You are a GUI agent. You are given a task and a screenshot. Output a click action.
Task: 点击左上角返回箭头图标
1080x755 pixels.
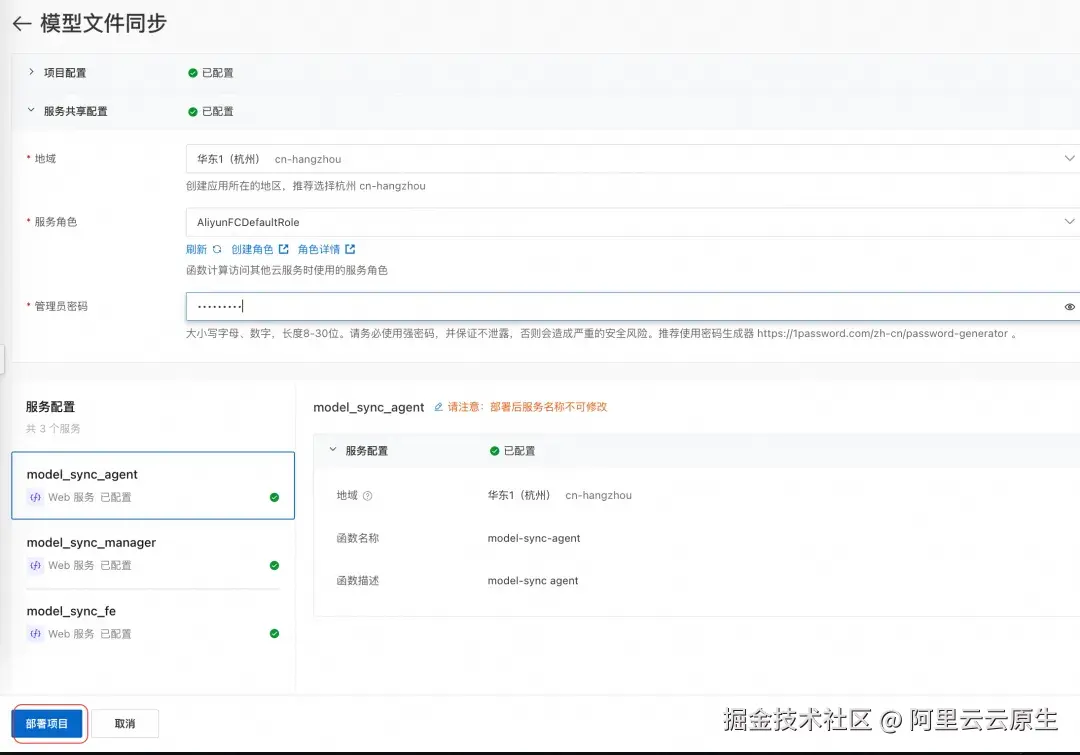tap(22, 23)
